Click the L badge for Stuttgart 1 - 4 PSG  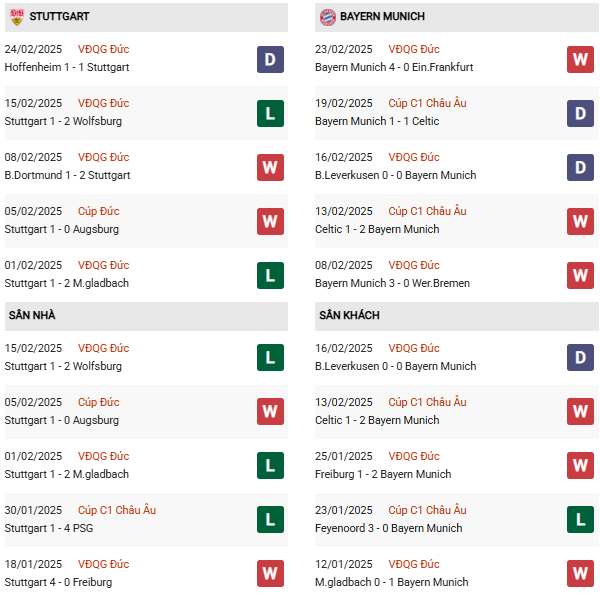[x=270, y=520]
